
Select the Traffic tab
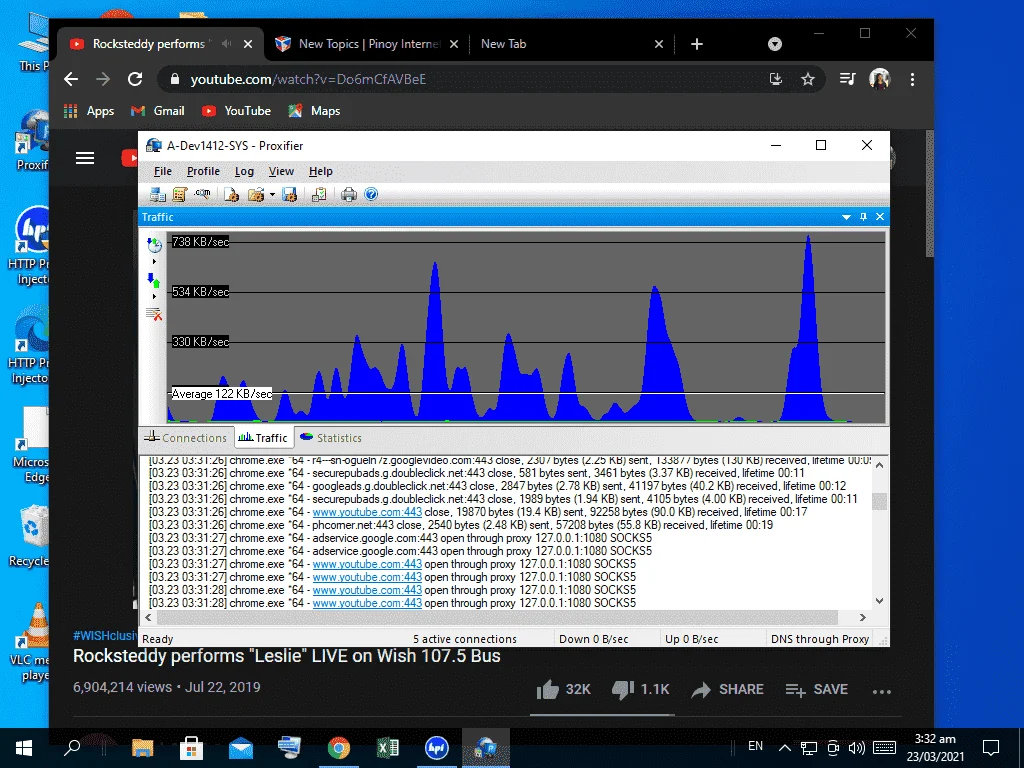[263, 438]
